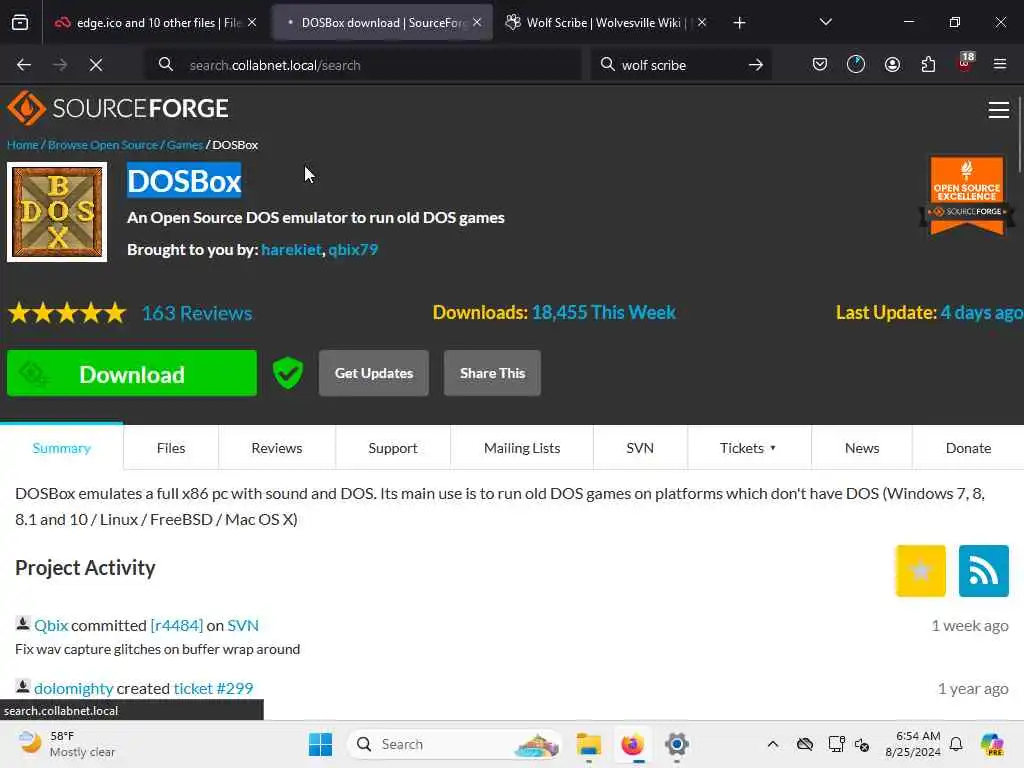Open the blue RSS feed icon

pos(984,571)
